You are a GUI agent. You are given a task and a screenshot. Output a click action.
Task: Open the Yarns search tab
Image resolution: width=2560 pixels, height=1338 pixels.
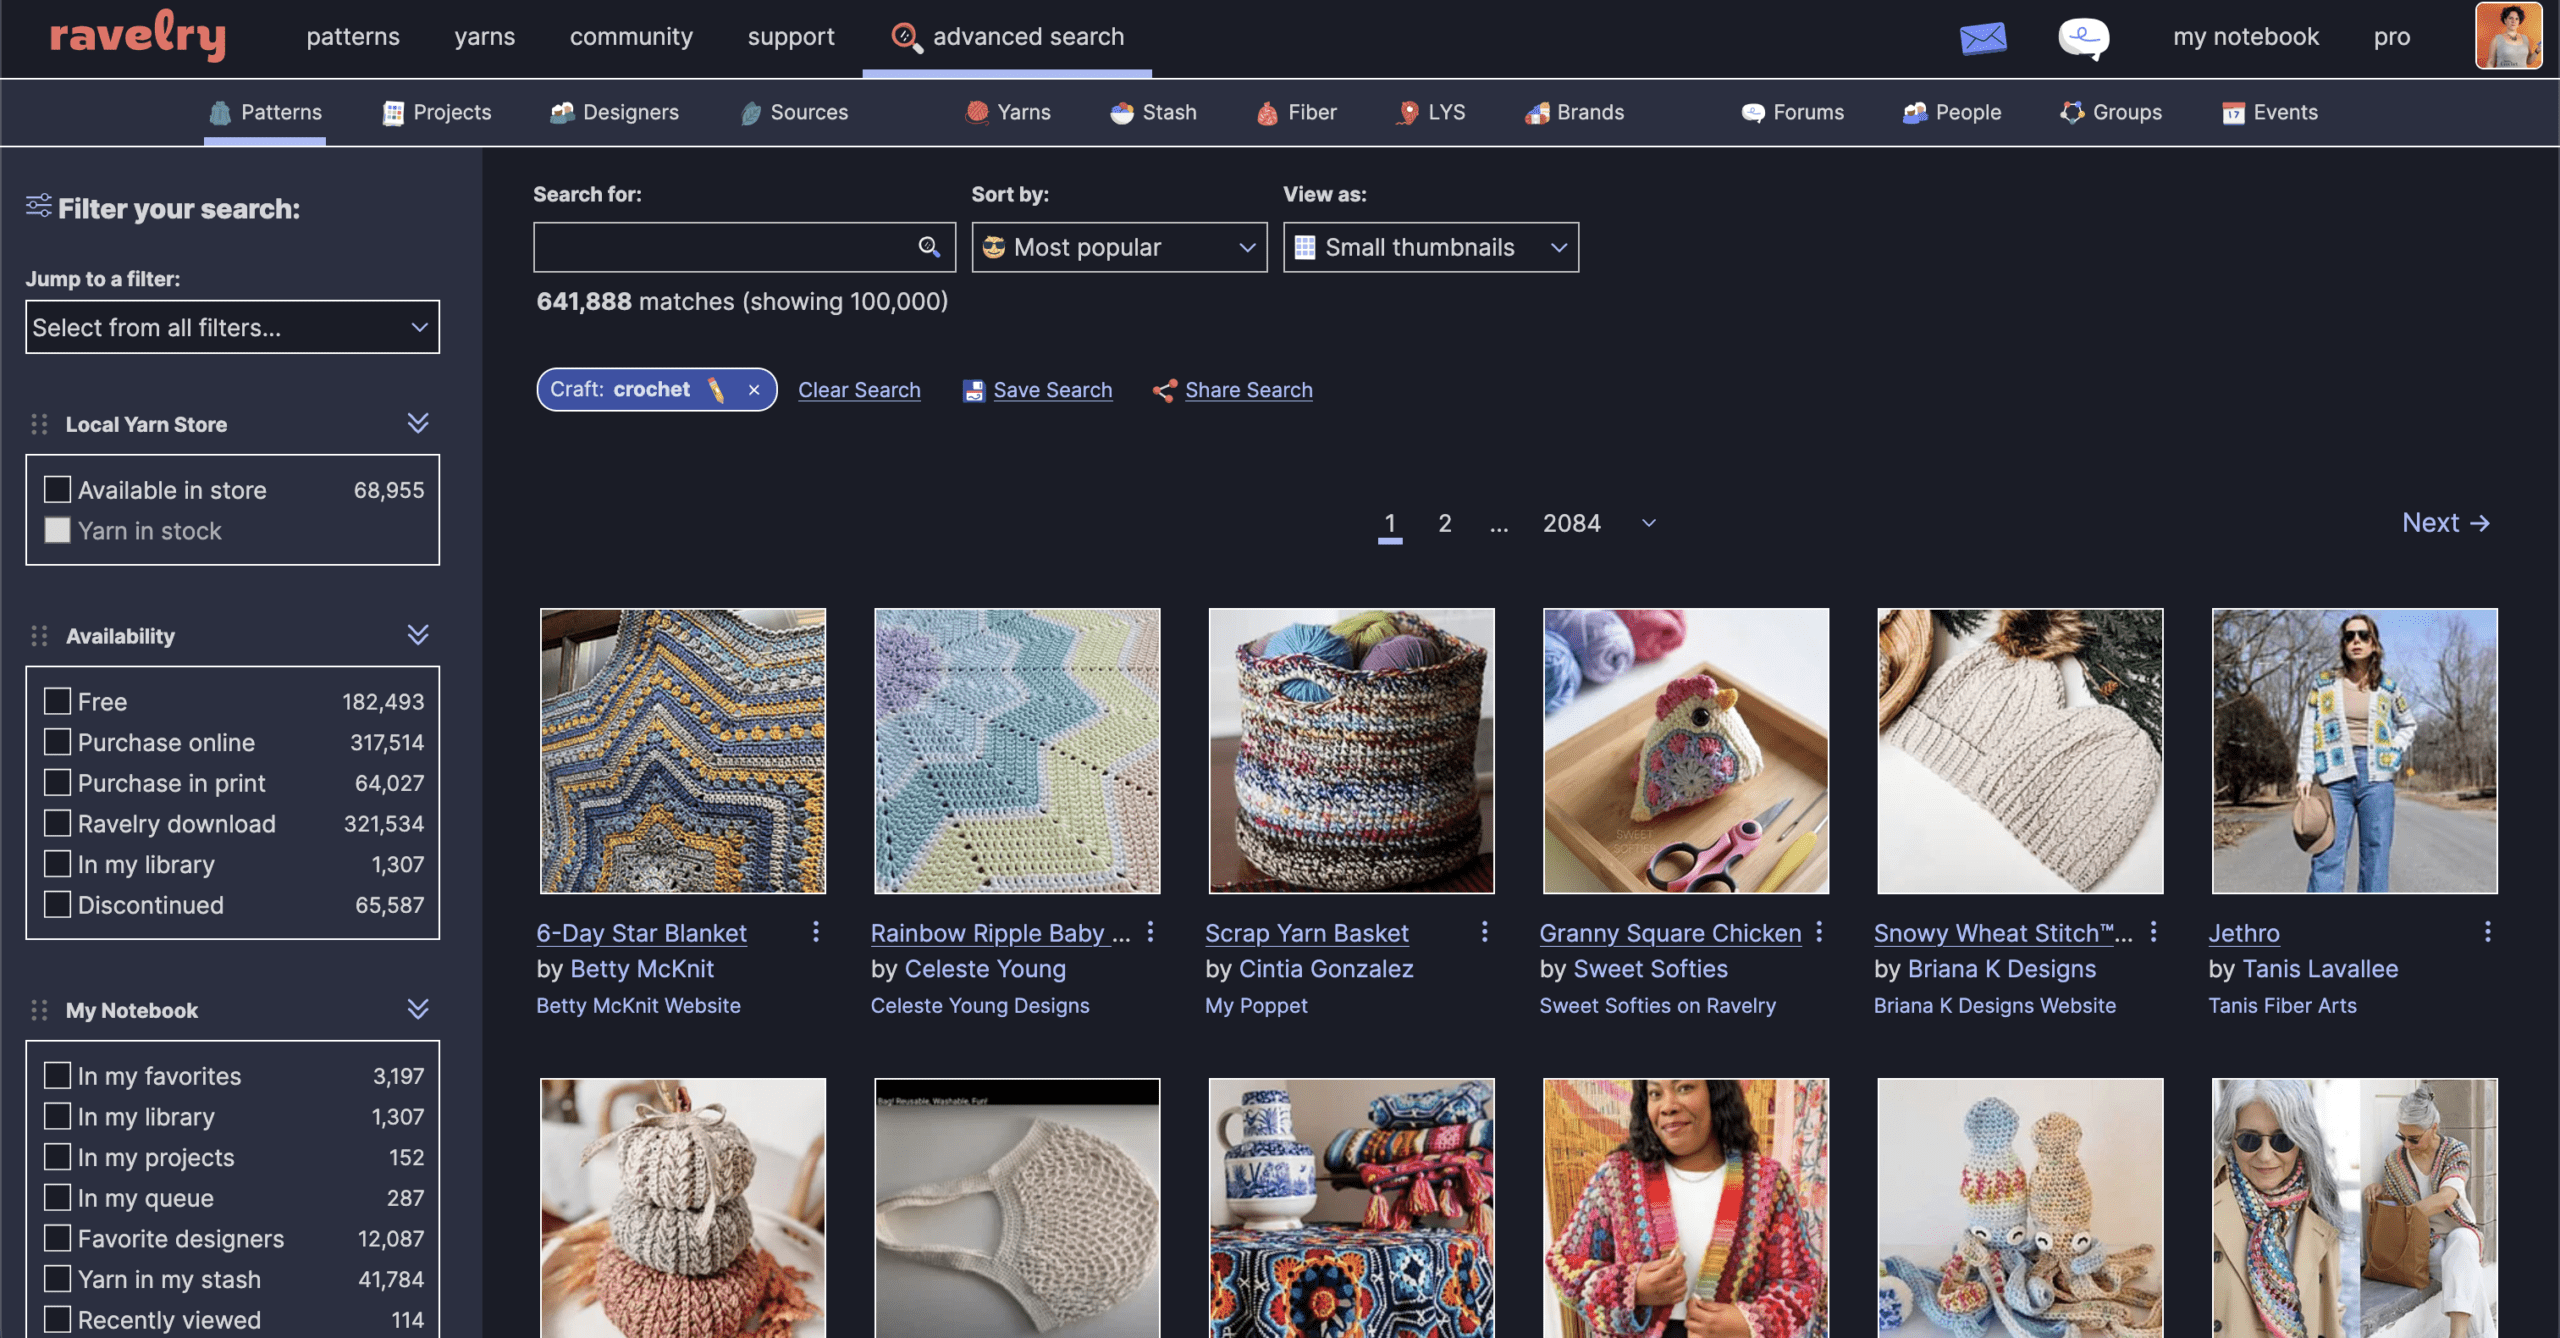(x=1008, y=112)
